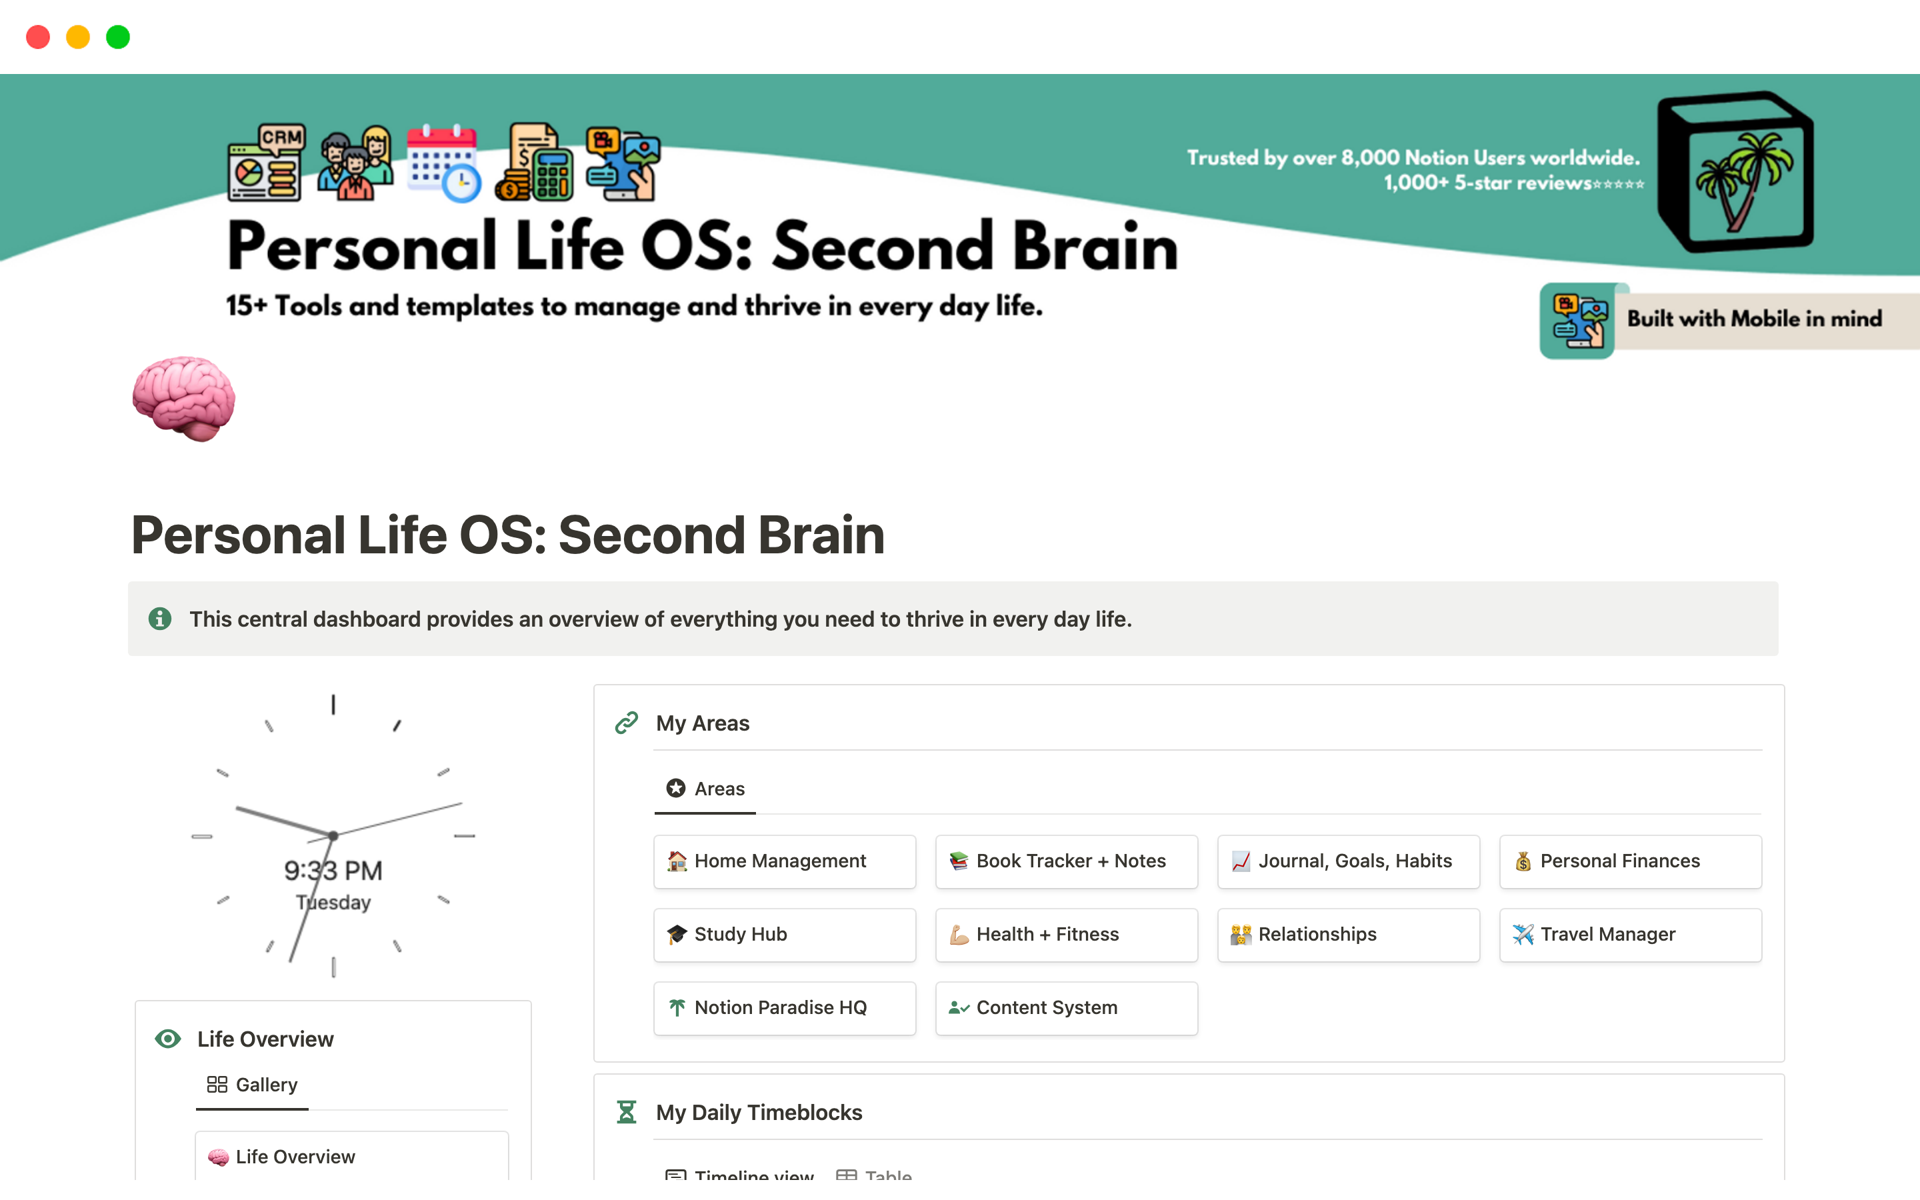
Task: Click the green info icon in callout
Action: [160, 619]
